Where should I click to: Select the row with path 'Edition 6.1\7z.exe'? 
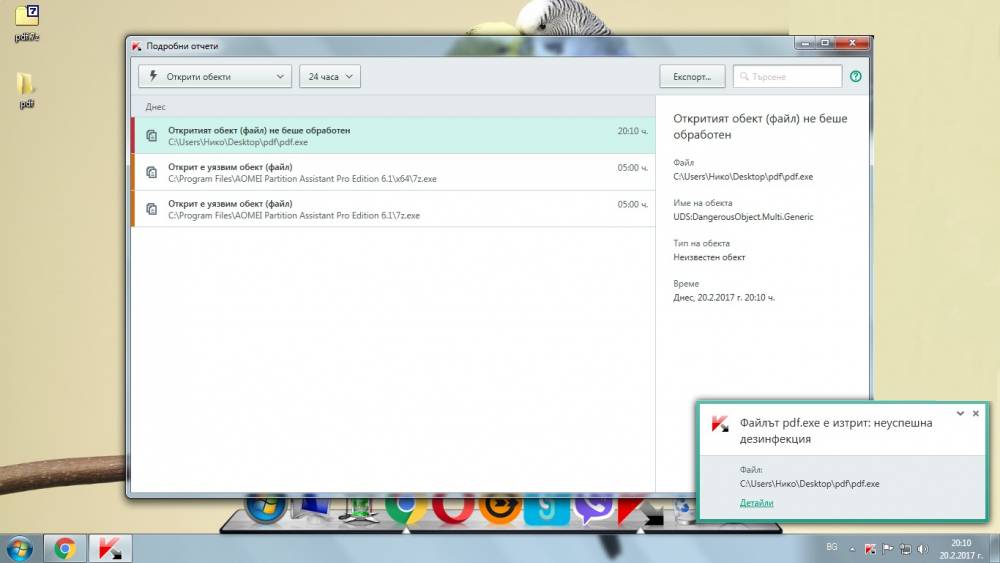pos(393,209)
